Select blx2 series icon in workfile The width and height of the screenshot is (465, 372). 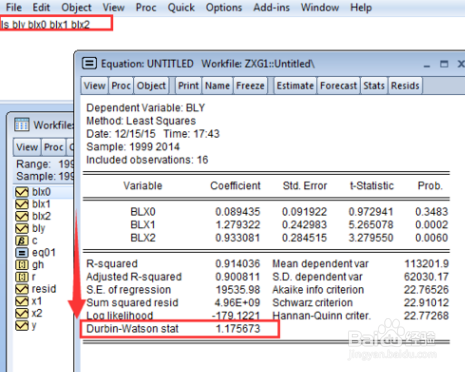[22, 216]
